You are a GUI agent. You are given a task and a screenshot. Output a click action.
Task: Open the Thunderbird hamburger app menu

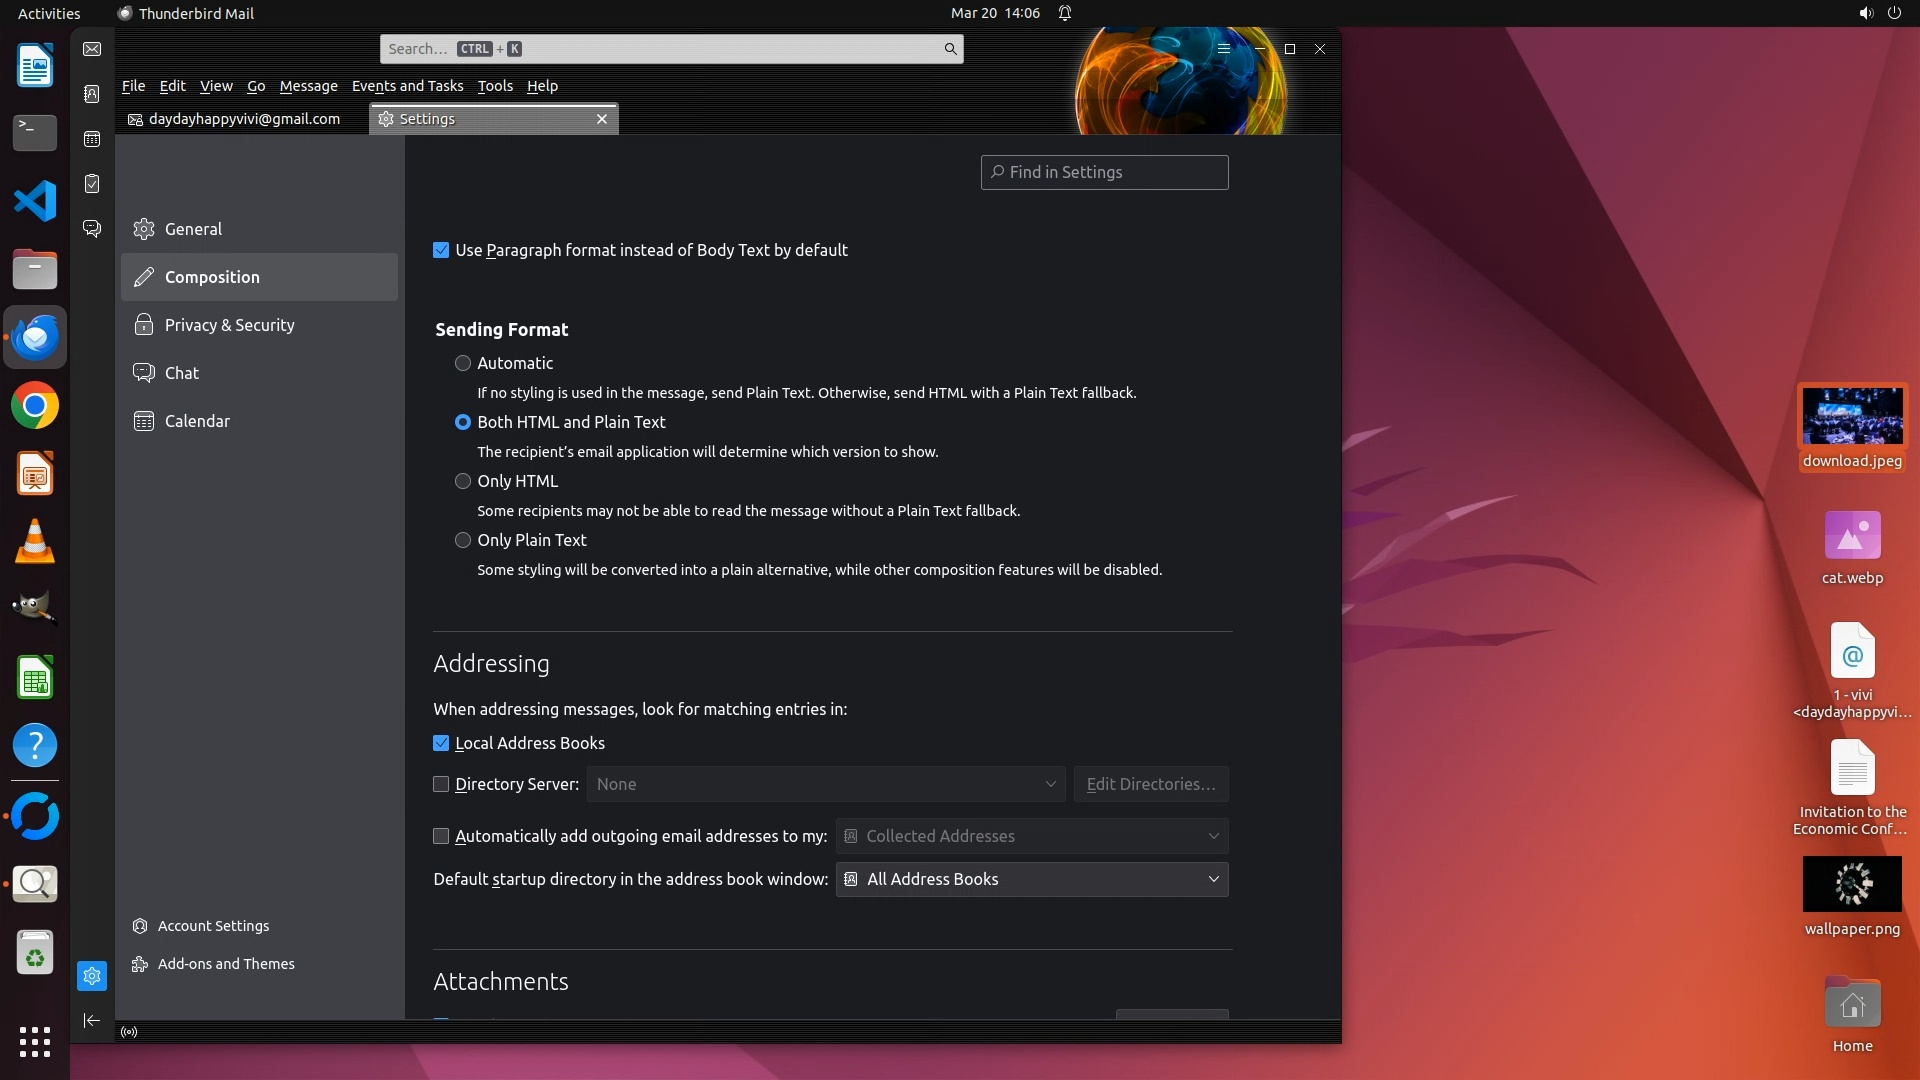[x=1223, y=49]
